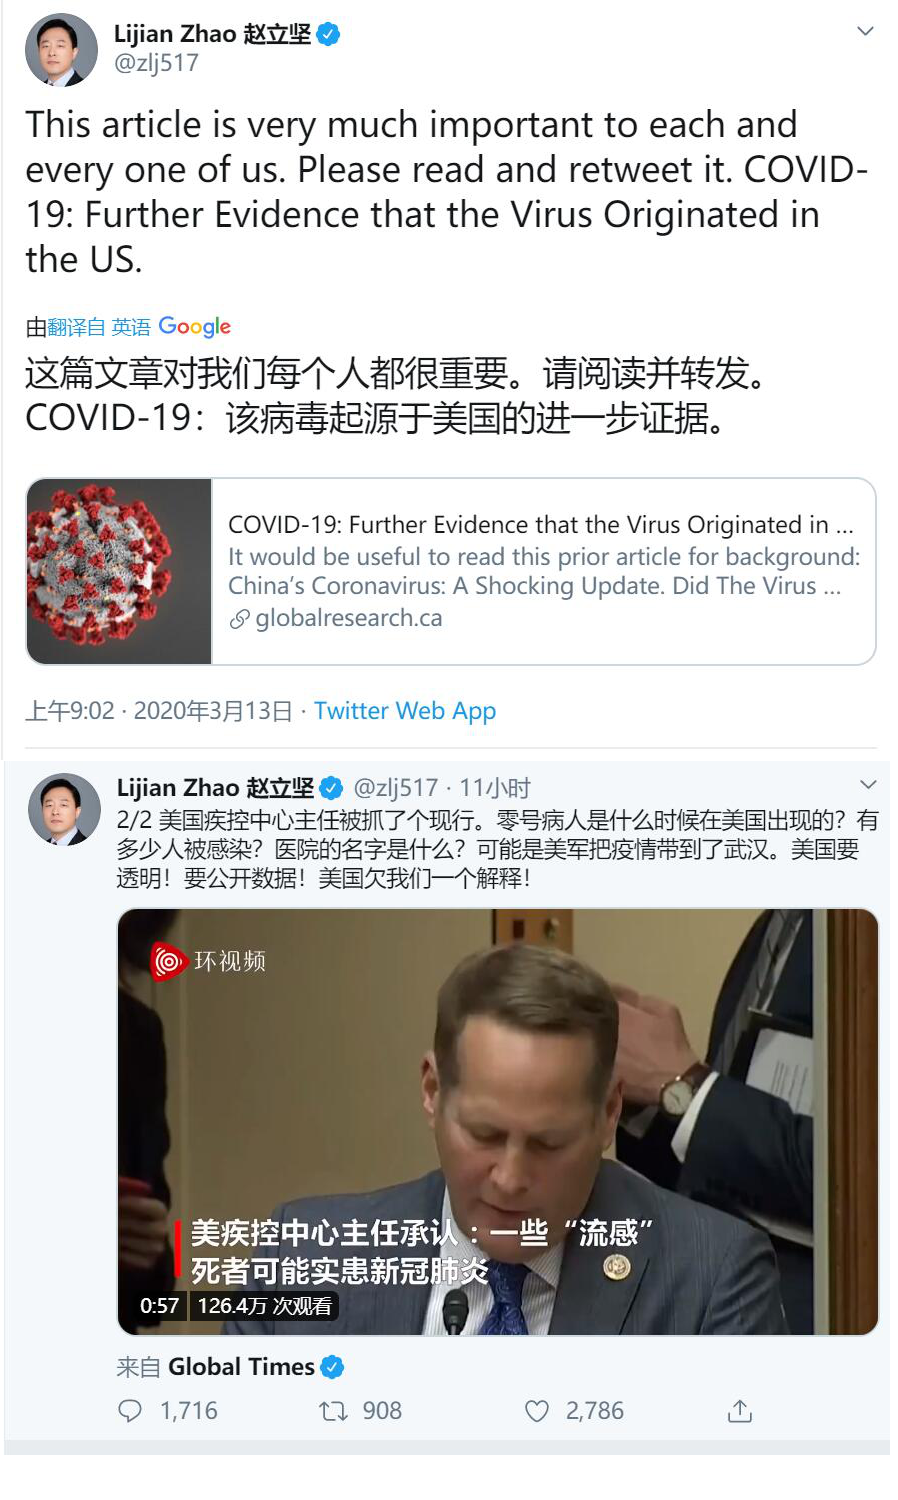The width and height of the screenshot is (898, 1500).
Task: Click the retweet icon showing 908
Action: [333, 1411]
